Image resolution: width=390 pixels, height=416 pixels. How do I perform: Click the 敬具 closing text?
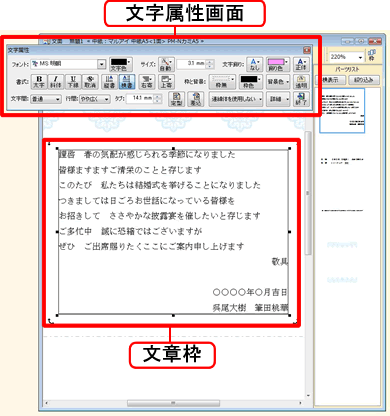pos(280,262)
